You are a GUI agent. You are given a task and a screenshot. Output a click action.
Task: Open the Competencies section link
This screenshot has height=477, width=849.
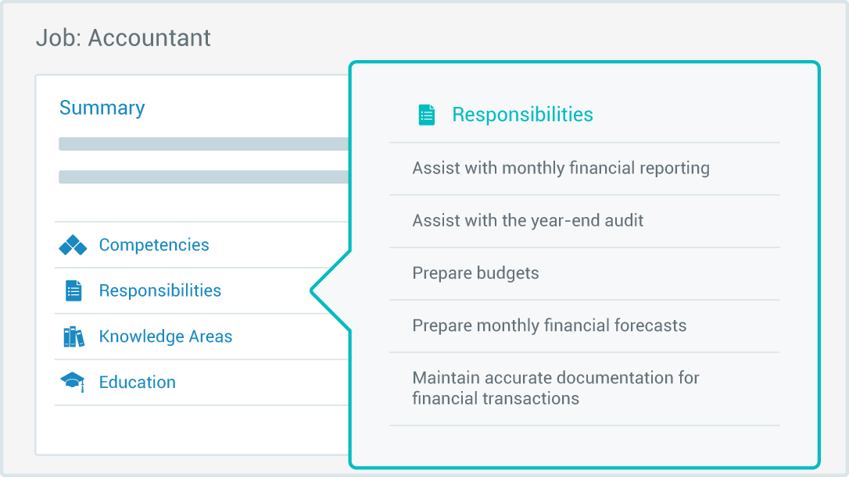point(154,245)
